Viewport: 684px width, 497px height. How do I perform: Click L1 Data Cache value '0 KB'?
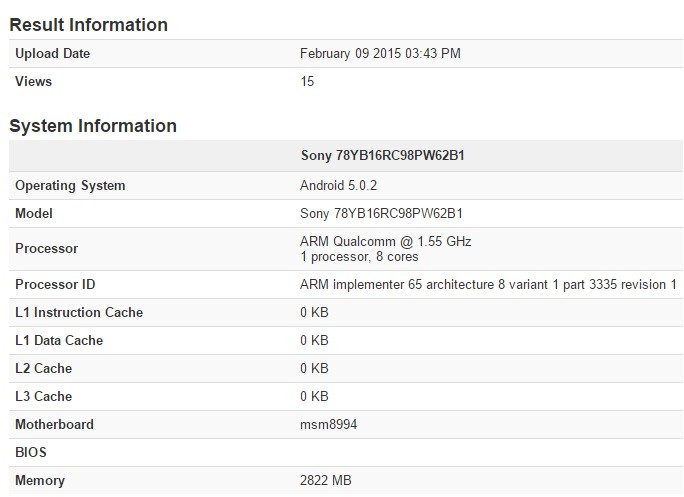click(x=314, y=340)
